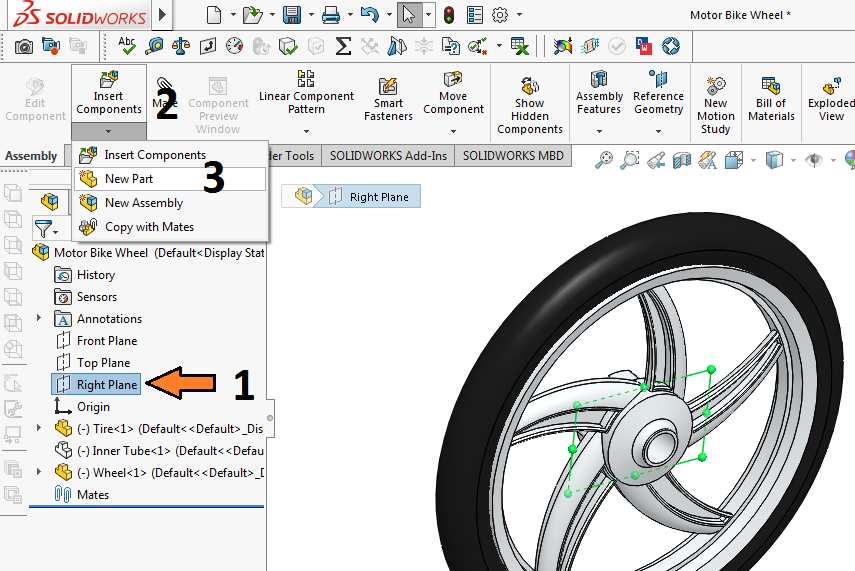Click the Print icon
Screen dimensions: 855x571
point(331,15)
